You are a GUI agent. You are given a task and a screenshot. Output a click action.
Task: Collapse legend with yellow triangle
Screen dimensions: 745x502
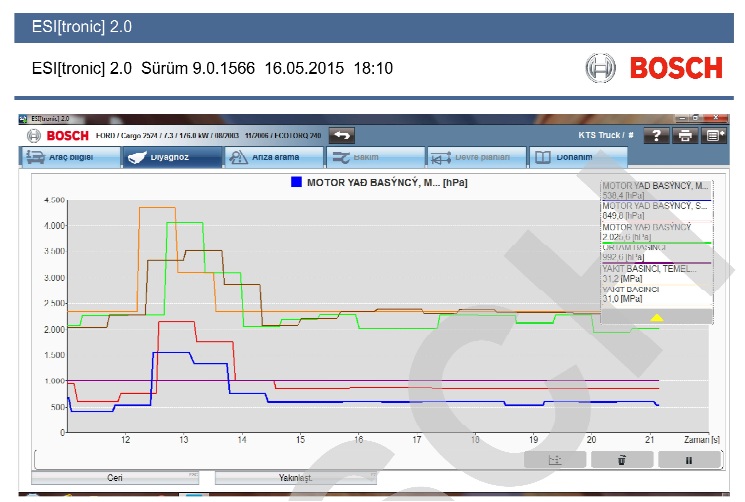[x=657, y=317]
